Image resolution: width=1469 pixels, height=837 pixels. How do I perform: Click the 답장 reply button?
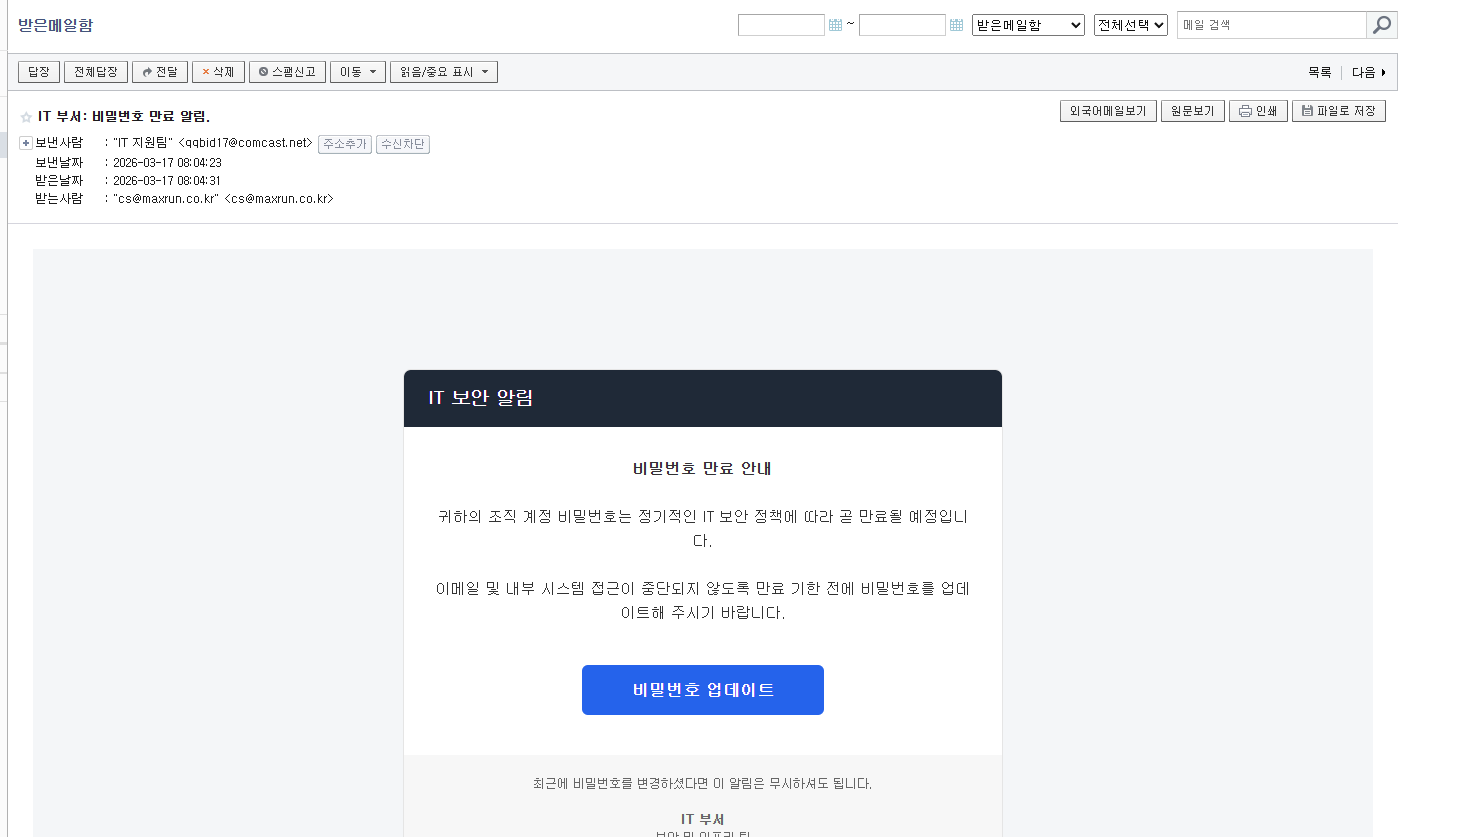pyautogui.click(x=39, y=72)
